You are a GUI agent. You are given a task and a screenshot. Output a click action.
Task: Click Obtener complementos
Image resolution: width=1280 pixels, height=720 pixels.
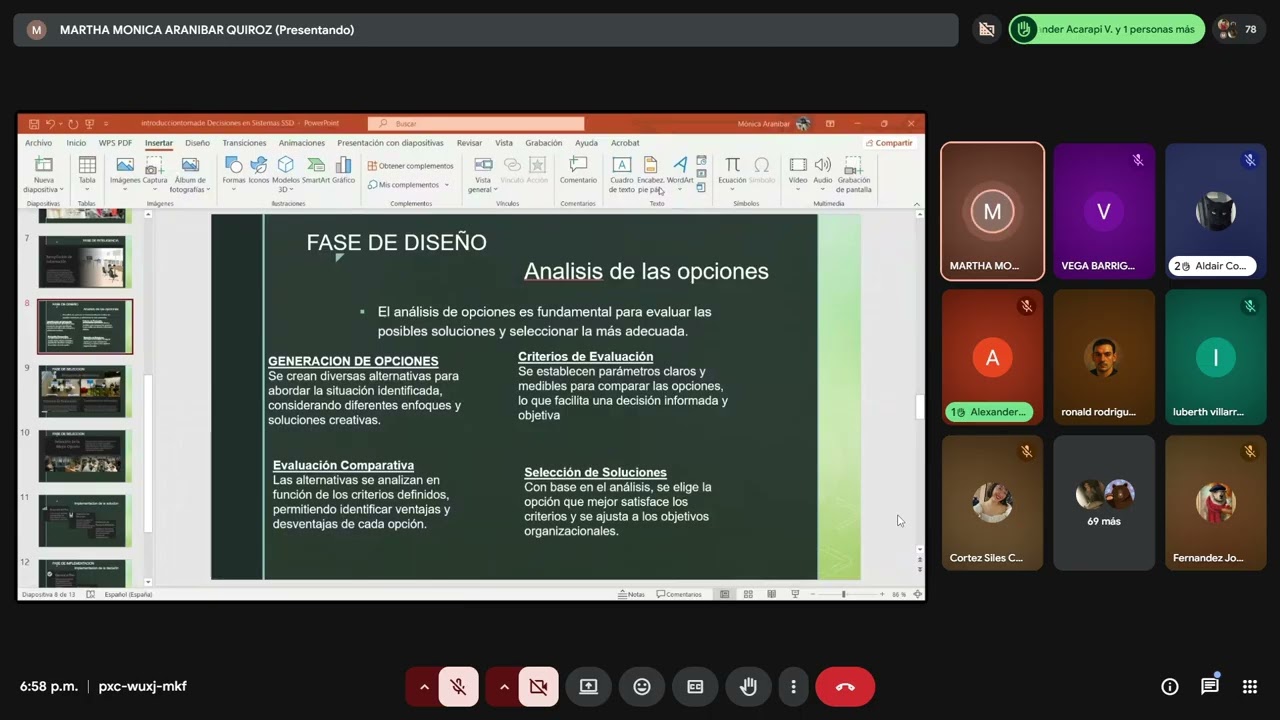(410, 165)
